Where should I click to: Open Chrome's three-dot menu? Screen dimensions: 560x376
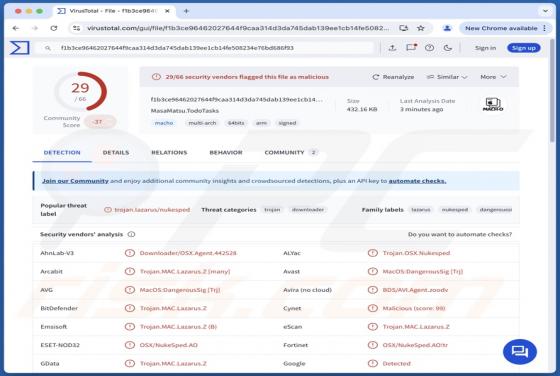click(545, 28)
